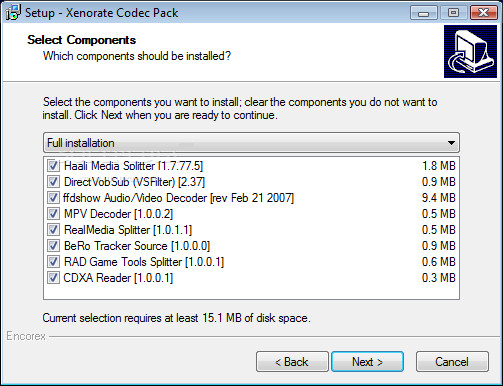Uncheck BeRo Tracker Source component
The image size is (503, 386).
click(53, 246)
